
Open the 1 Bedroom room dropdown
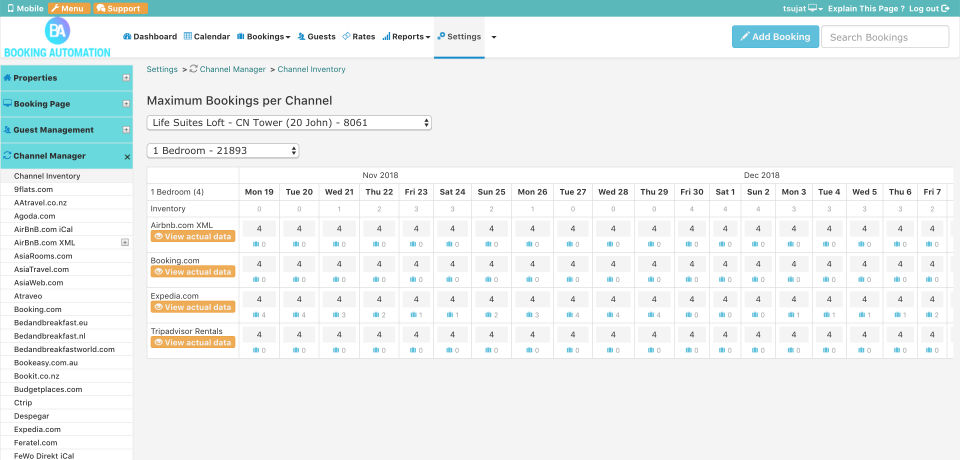click(x=223, y=150)
